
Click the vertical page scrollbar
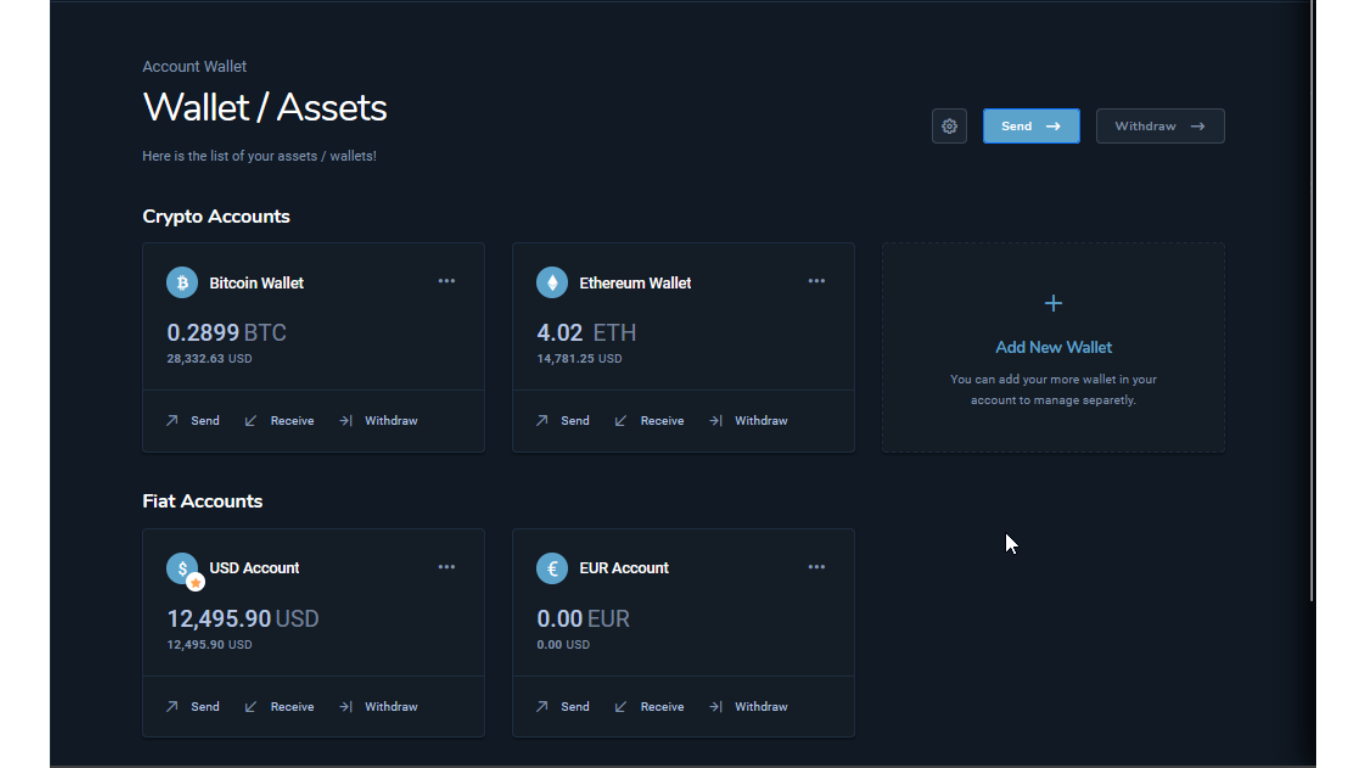1312,300
